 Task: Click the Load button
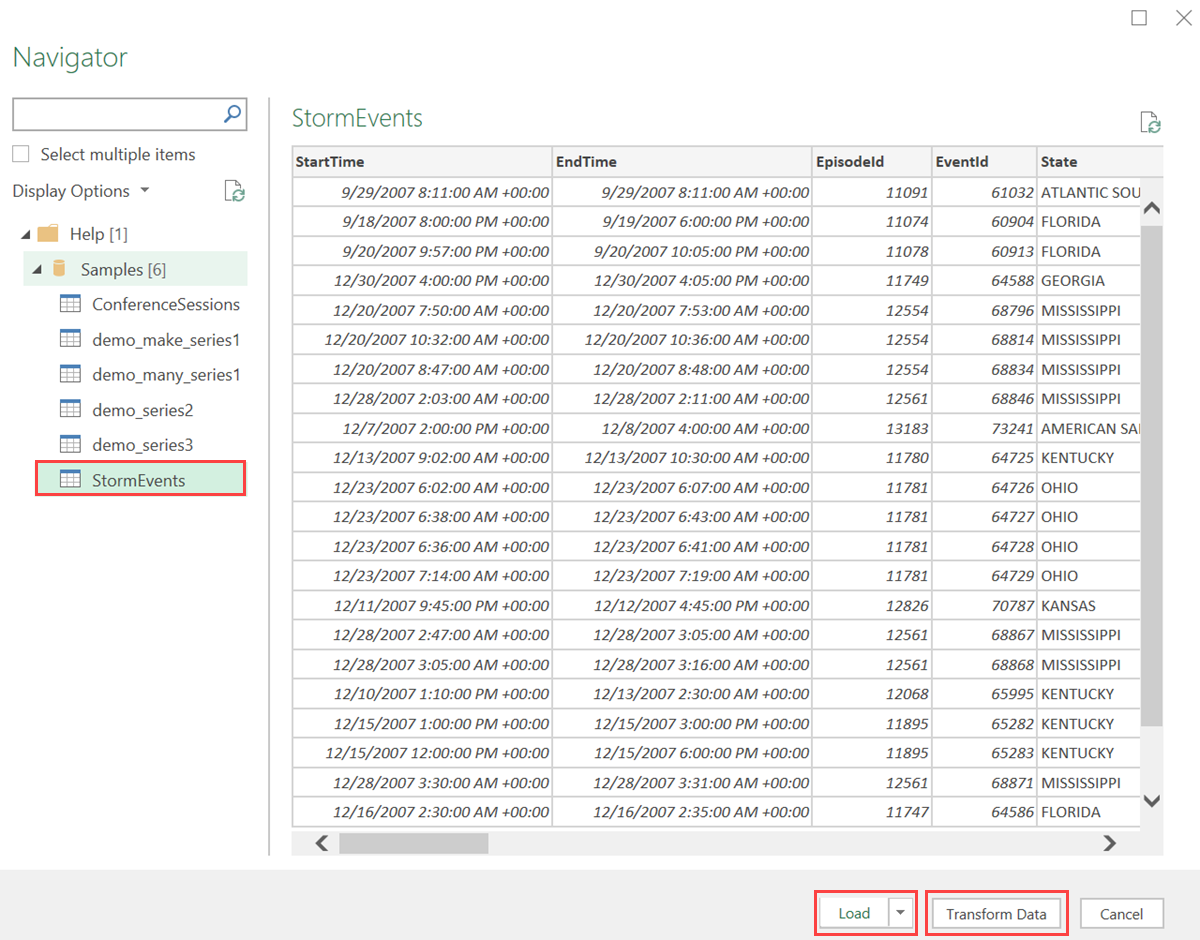coord(853,913)
